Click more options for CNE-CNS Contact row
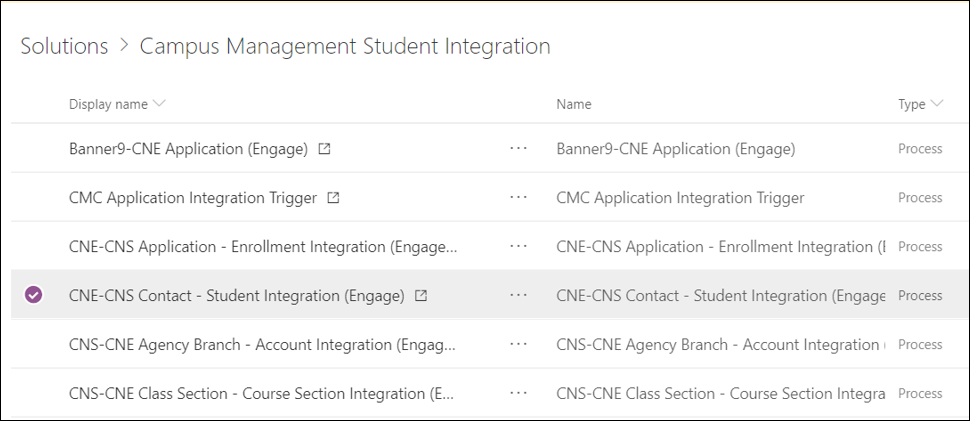 518,296
